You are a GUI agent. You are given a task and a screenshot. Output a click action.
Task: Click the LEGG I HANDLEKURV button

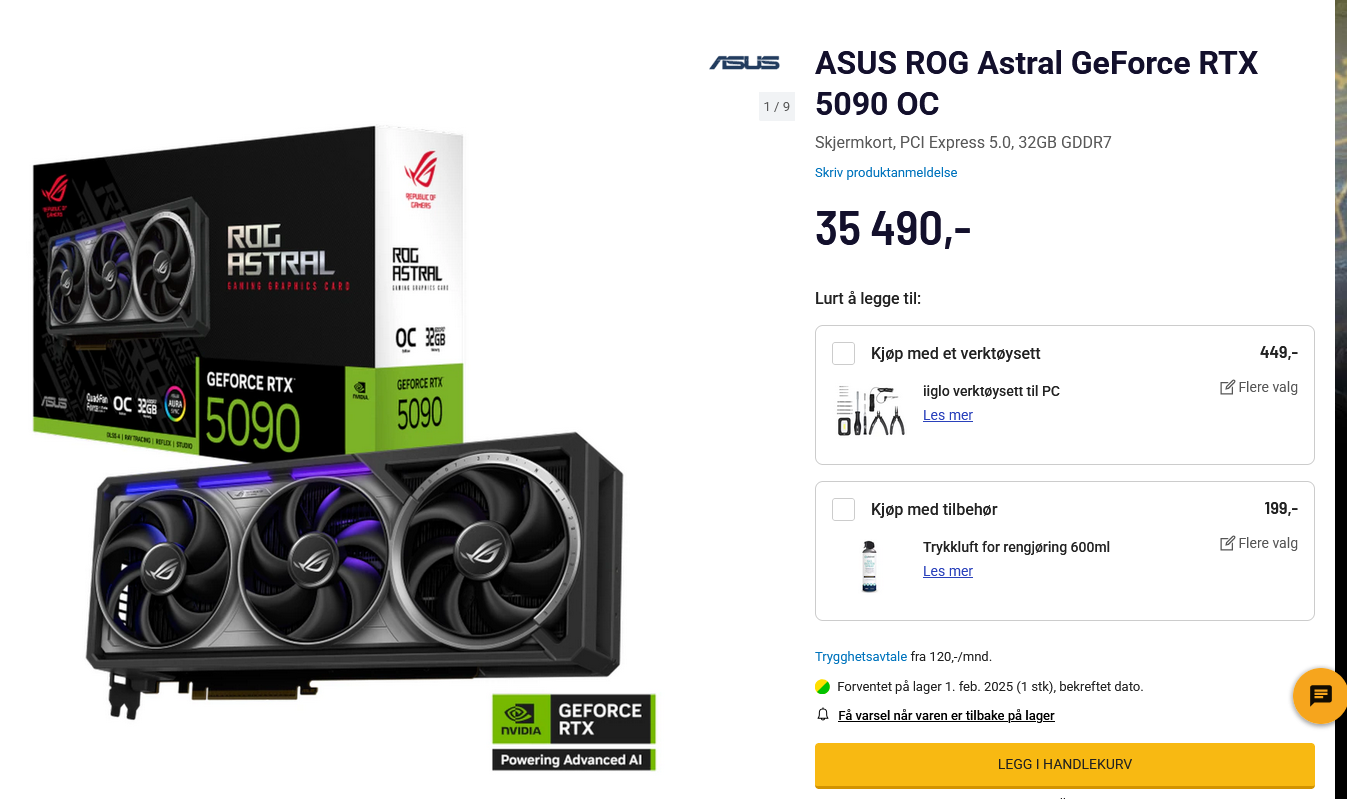1065,765
